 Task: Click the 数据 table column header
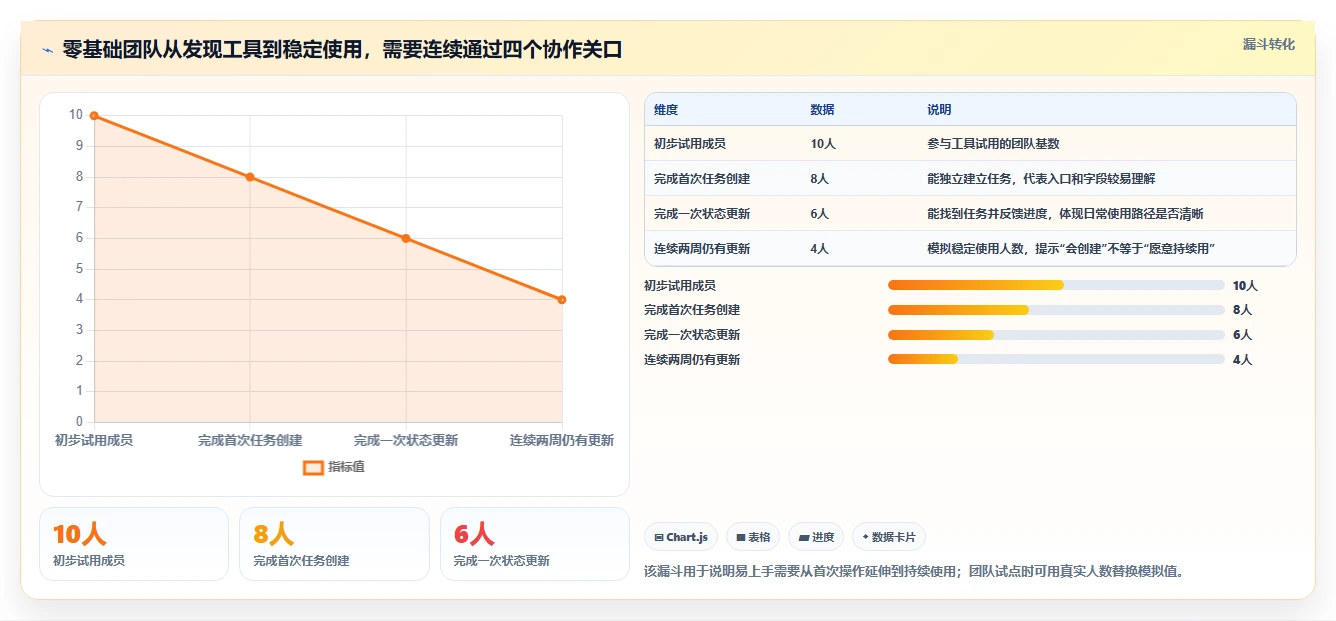click(822, 110)
